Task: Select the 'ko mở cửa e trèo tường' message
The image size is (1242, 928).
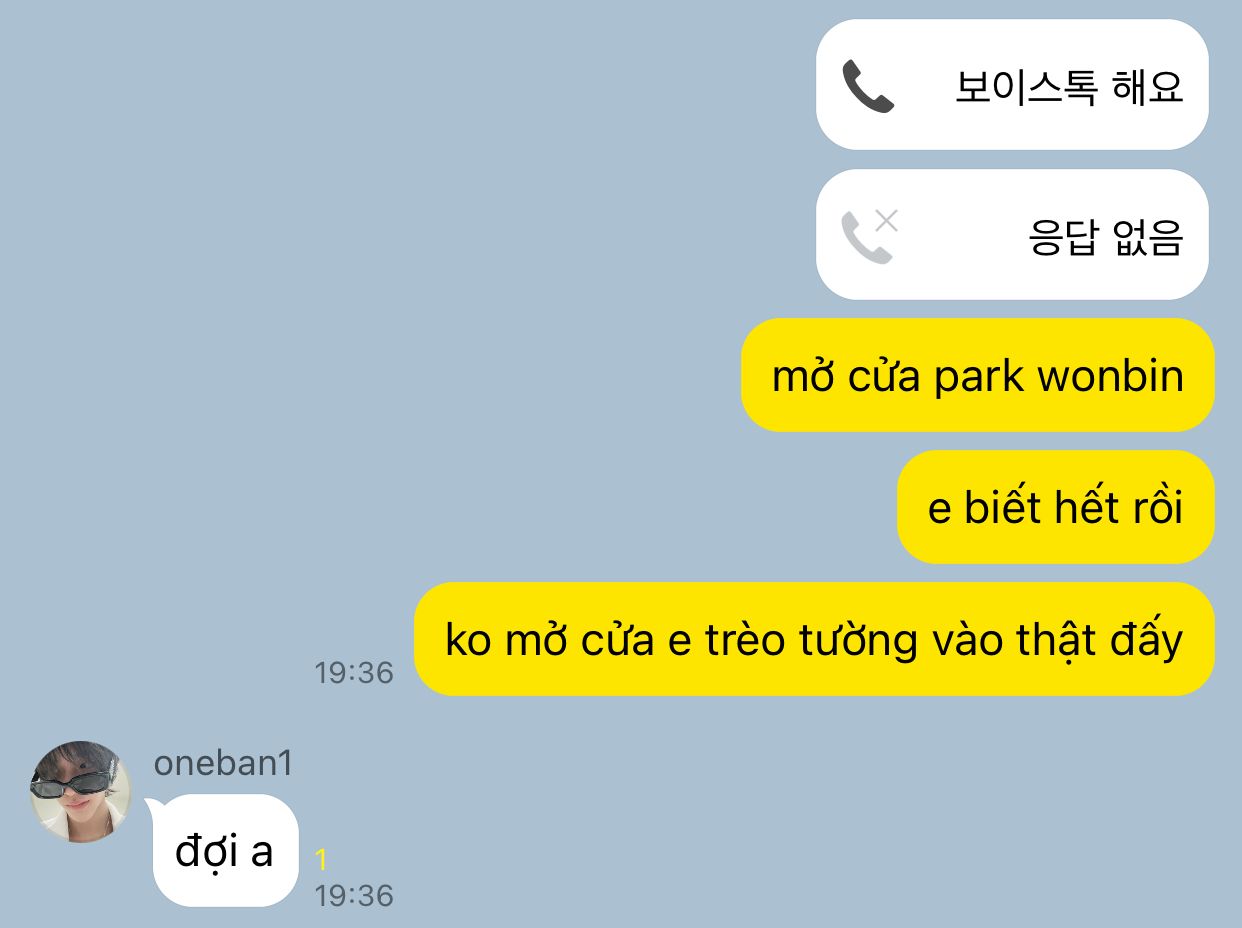Action: click(814, 639)
